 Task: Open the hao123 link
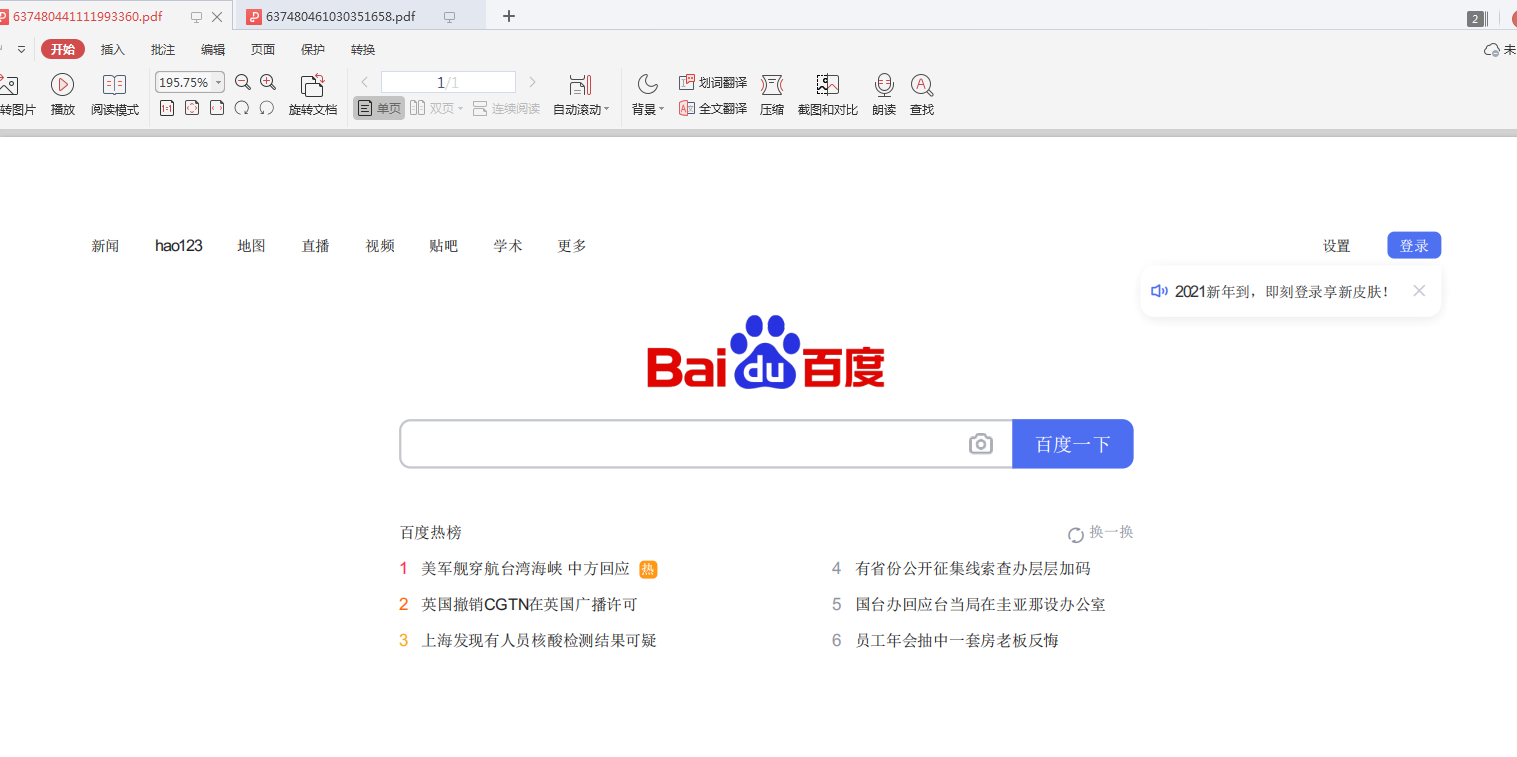[179, 246]
